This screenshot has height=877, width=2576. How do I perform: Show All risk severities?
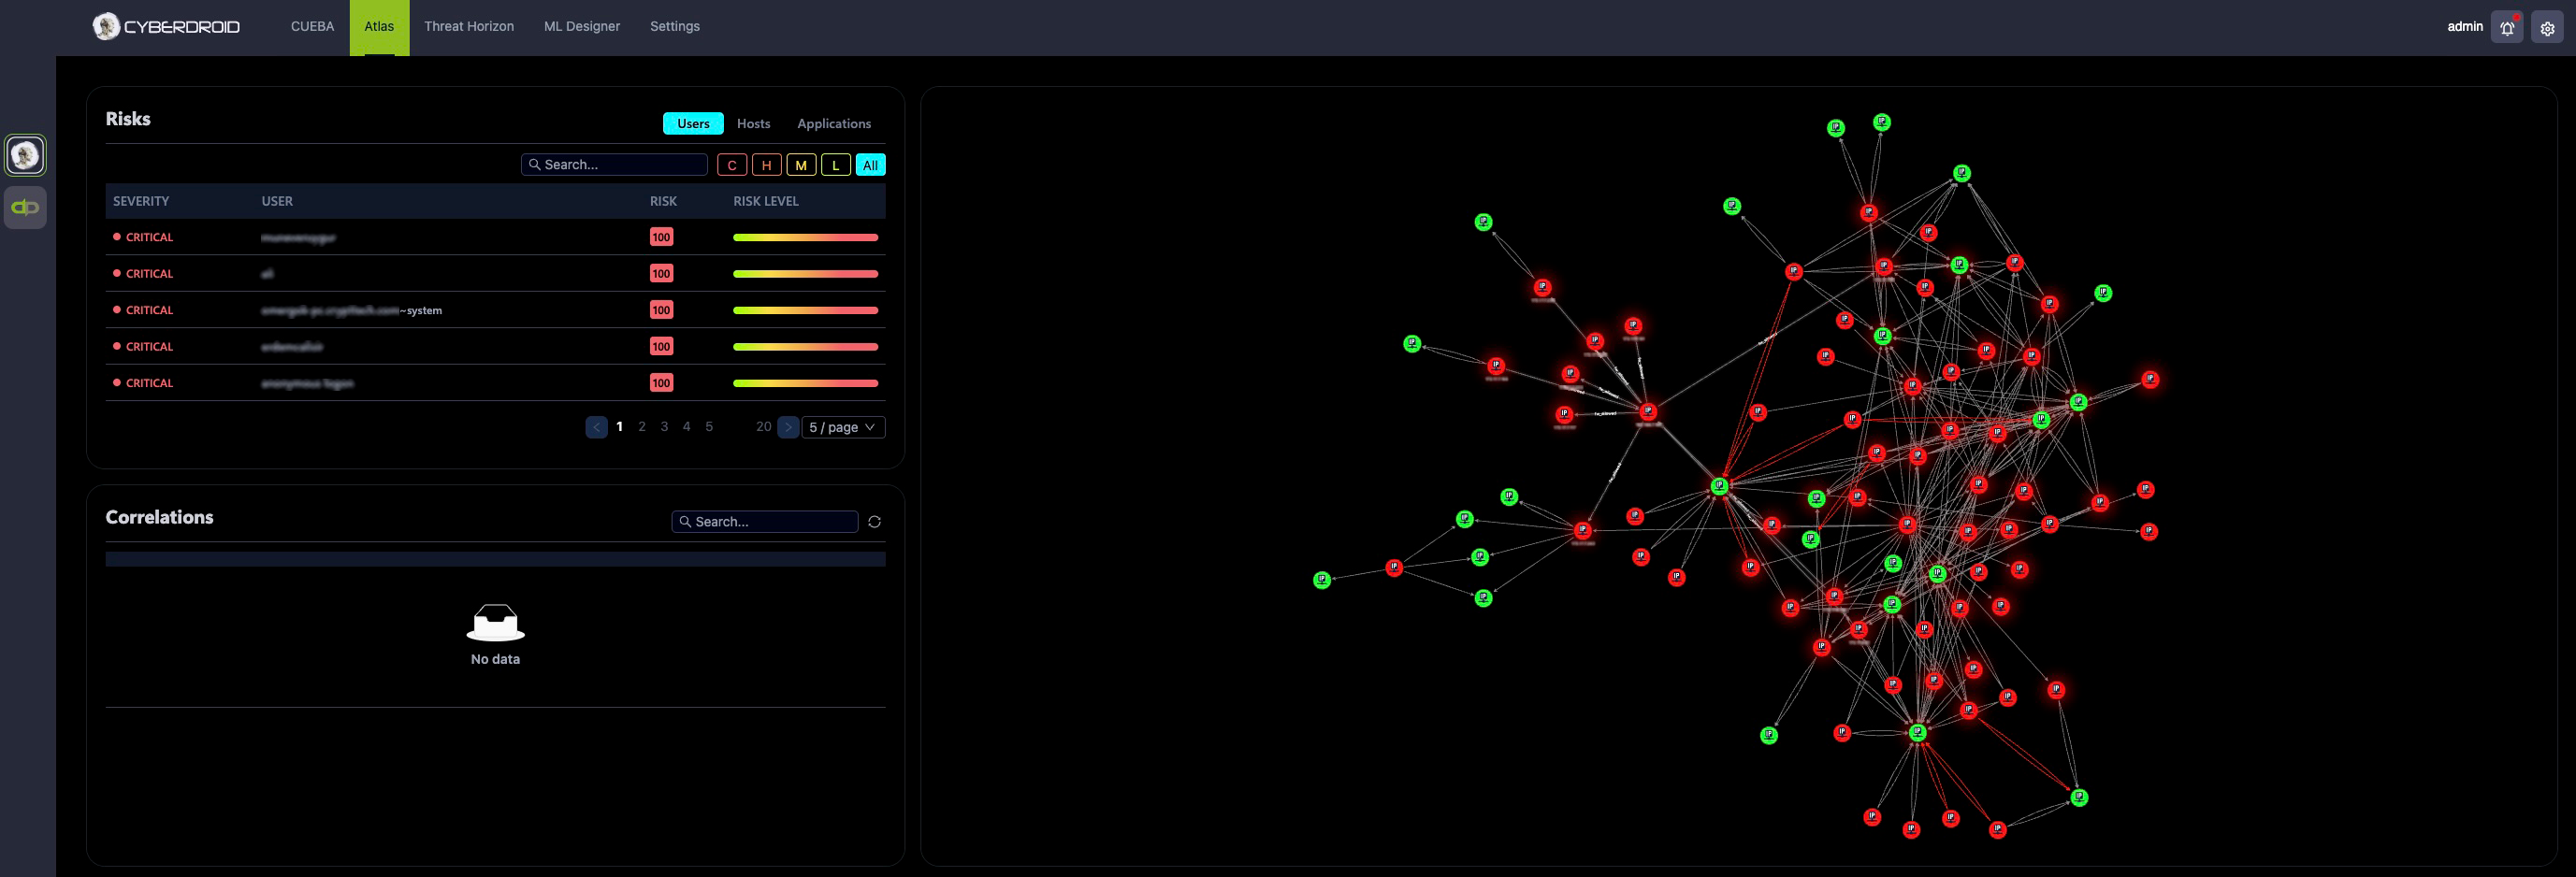coord(870,165)
